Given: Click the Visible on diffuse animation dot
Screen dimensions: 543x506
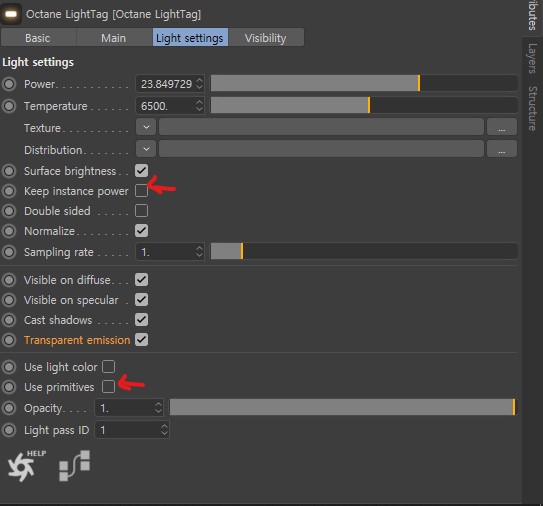Looking at the screenshot, I should click(x=9, y=280).
